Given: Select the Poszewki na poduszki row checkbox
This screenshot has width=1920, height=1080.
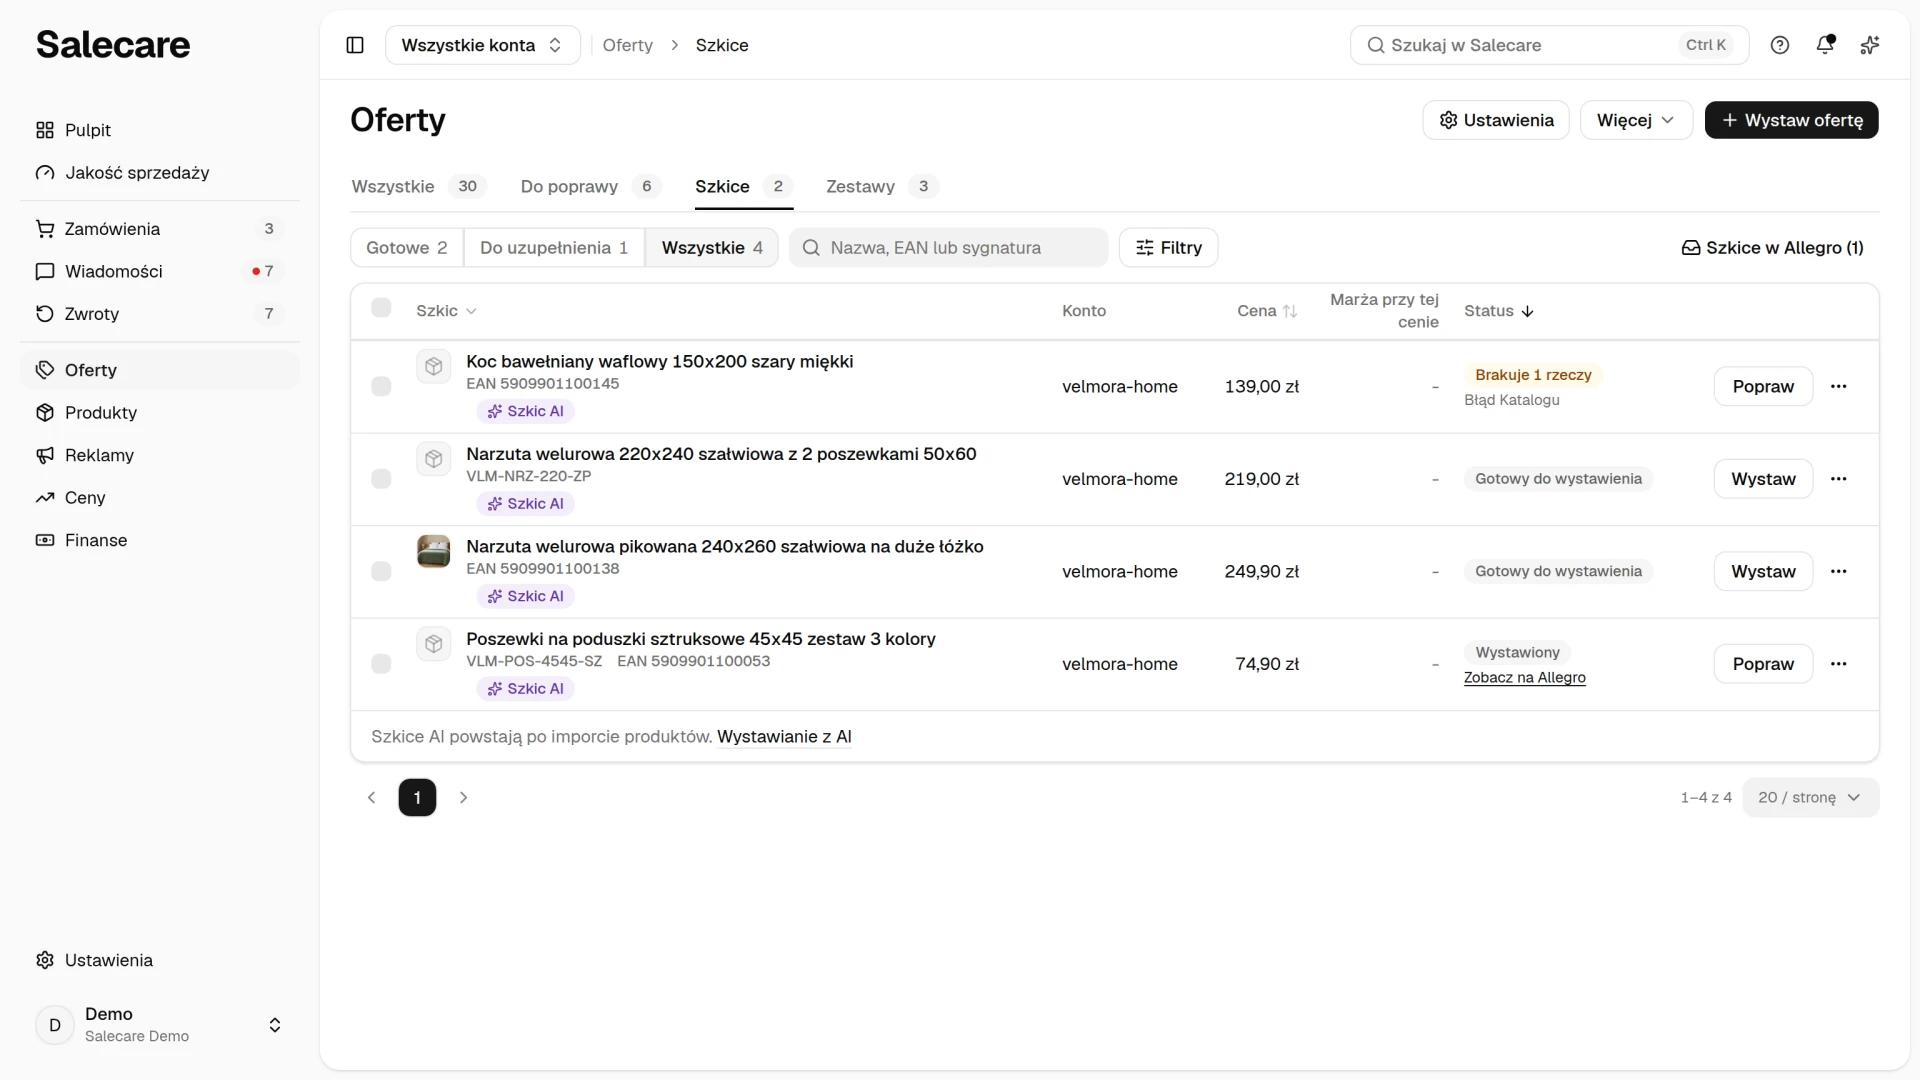Looking at the screenshot, I should pos(381,664).
